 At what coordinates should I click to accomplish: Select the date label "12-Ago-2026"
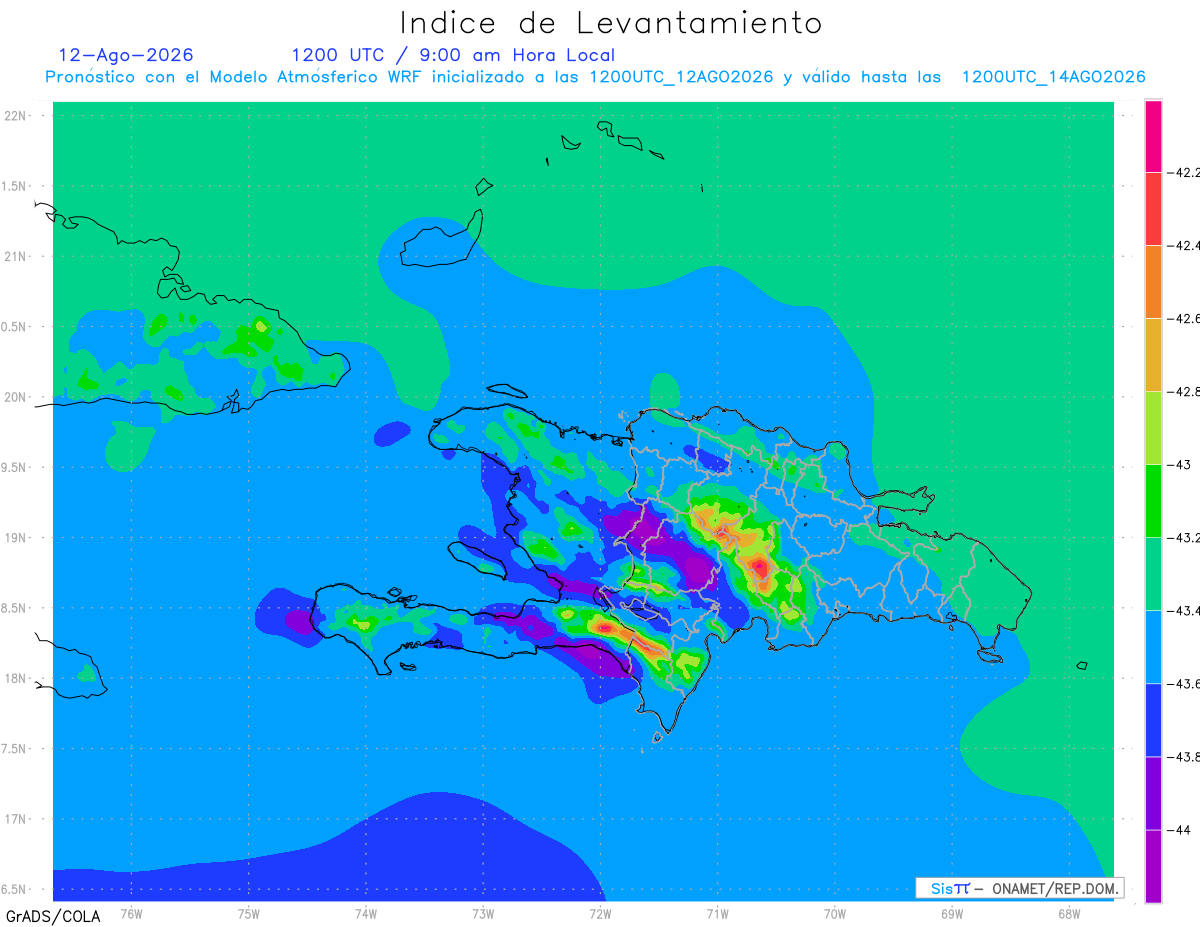pyautogui.click(x=126, y=55)
